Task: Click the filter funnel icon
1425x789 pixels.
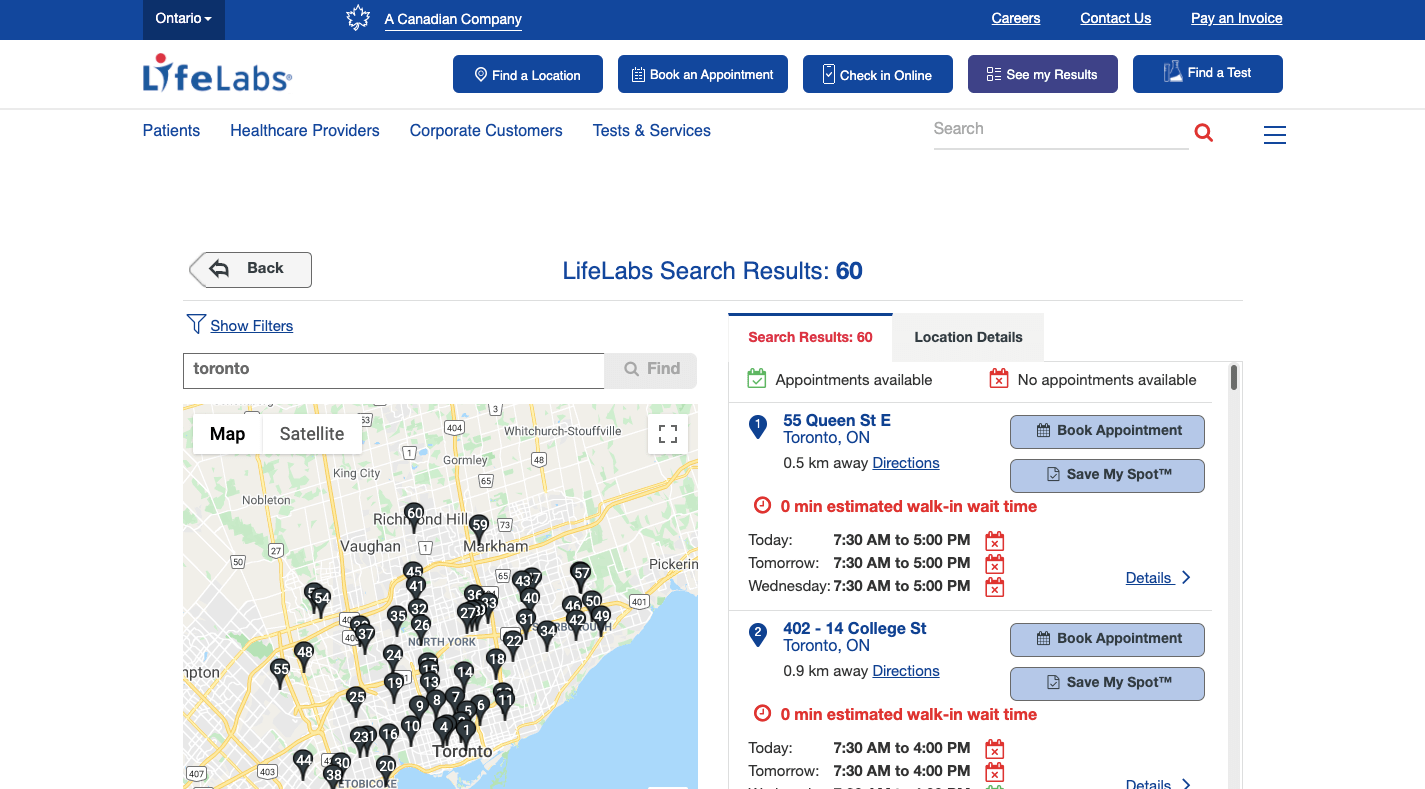Action: [x=196, y=324]
